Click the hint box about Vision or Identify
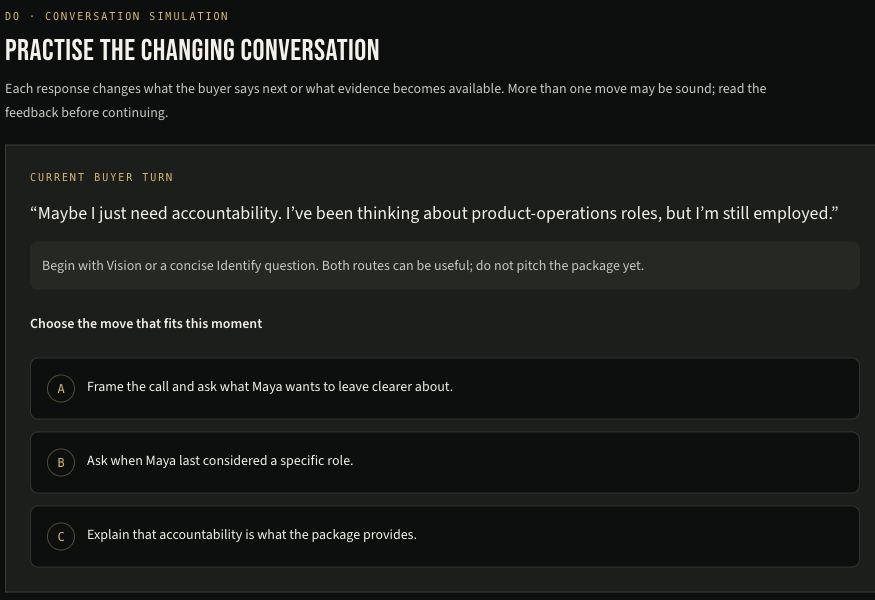 (445, 266)
